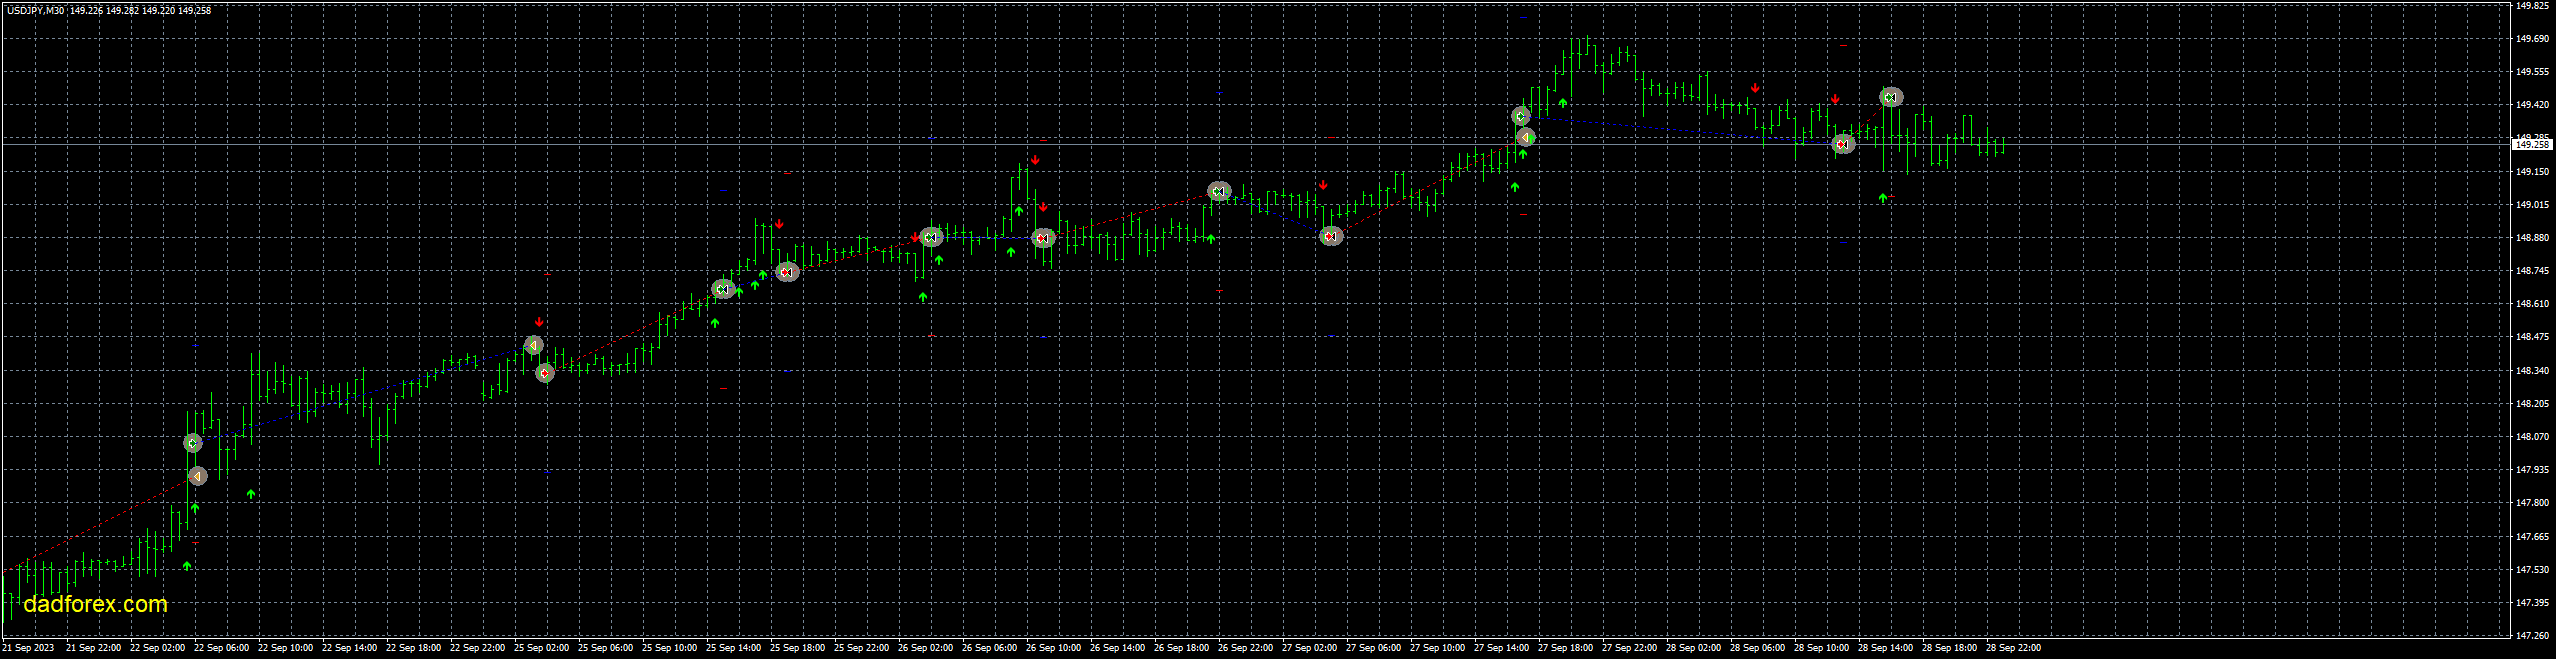Click circle marker near 148.670 at 25 Sep 14:00
The image size is (2556, 659).
723,289
